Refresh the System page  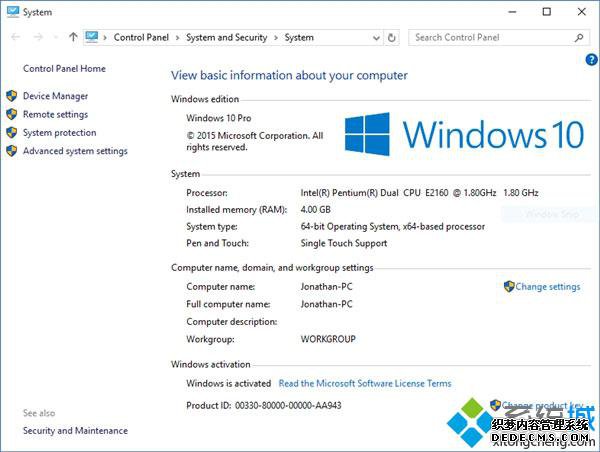coord(391,38)
